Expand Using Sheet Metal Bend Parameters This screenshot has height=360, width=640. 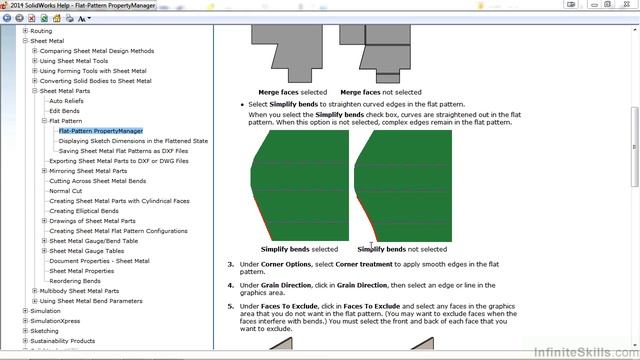click(x=35, y=301)
